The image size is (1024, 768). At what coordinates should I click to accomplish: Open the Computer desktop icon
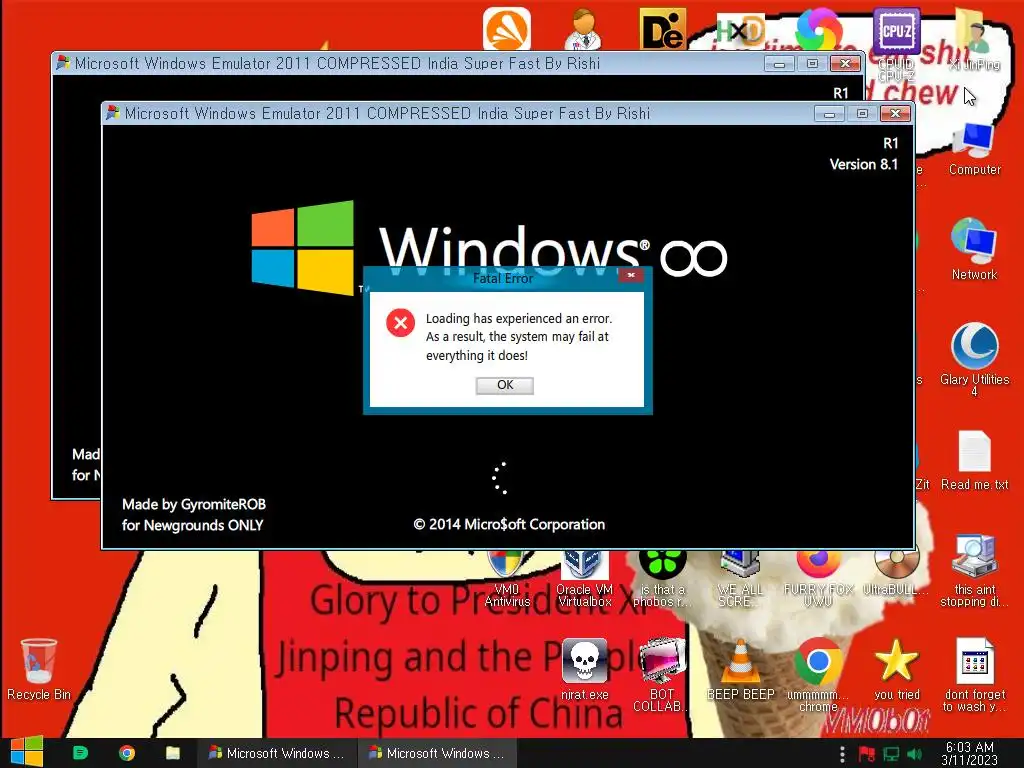point(974,149)
